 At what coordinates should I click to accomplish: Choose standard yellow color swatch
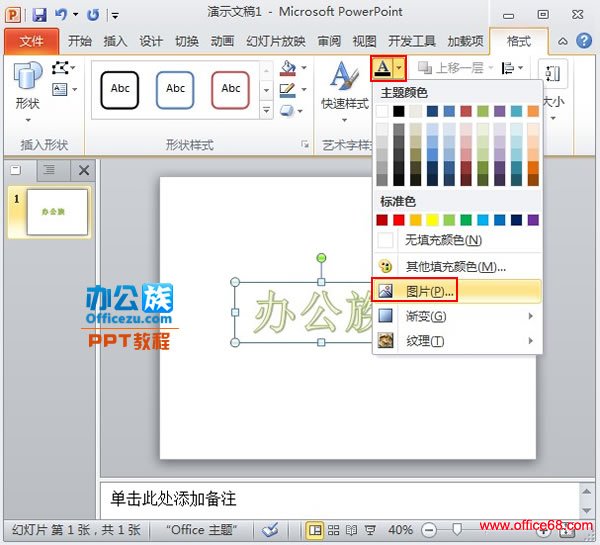coord(432,220)
